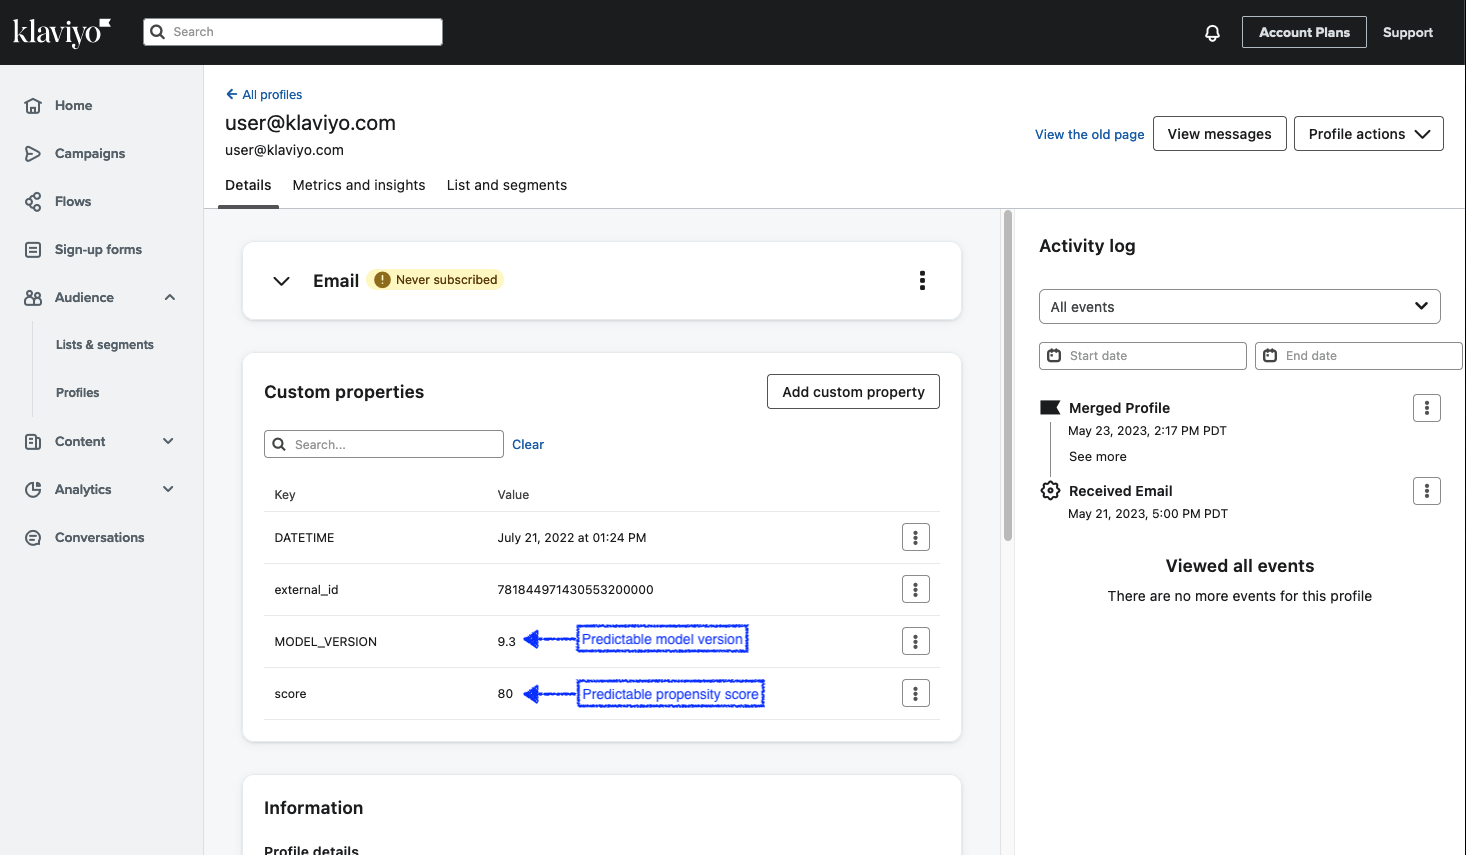
Task: Focus the top Search field
Action: [293, 32]
